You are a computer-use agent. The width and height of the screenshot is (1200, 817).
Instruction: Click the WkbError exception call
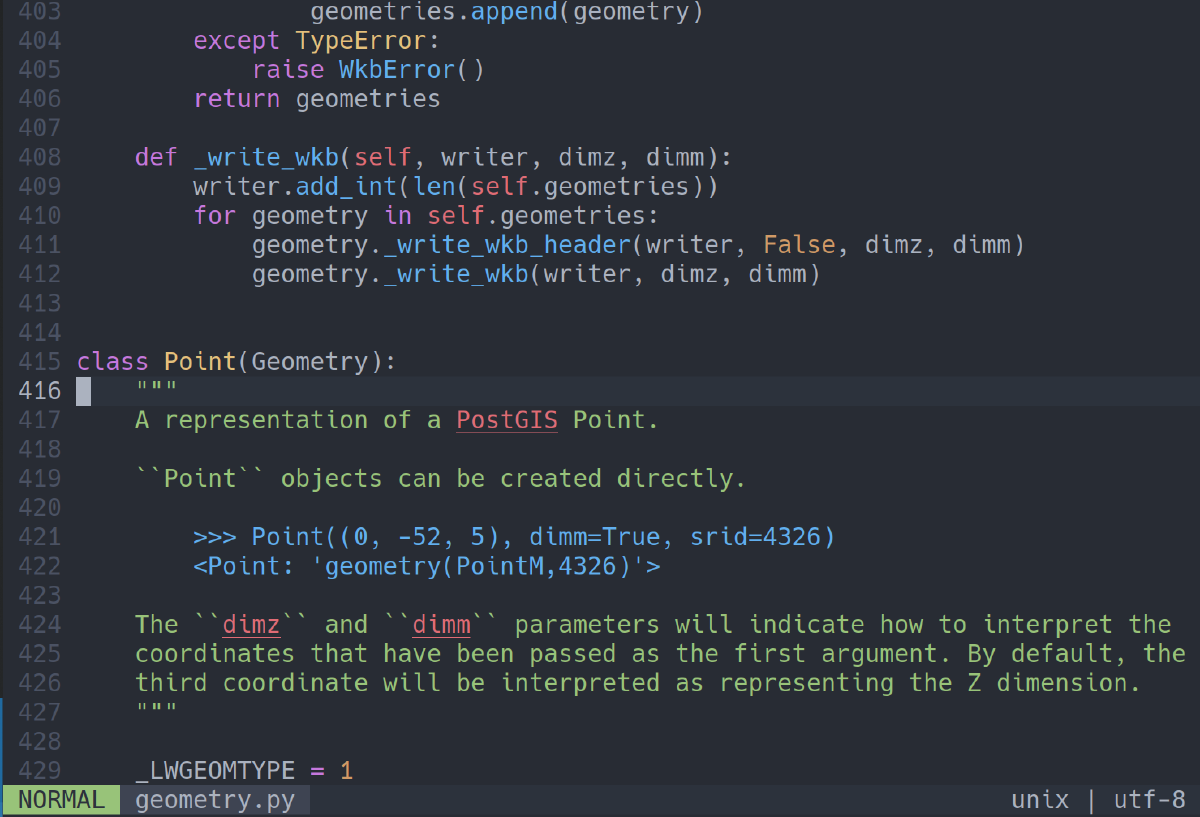397,70
